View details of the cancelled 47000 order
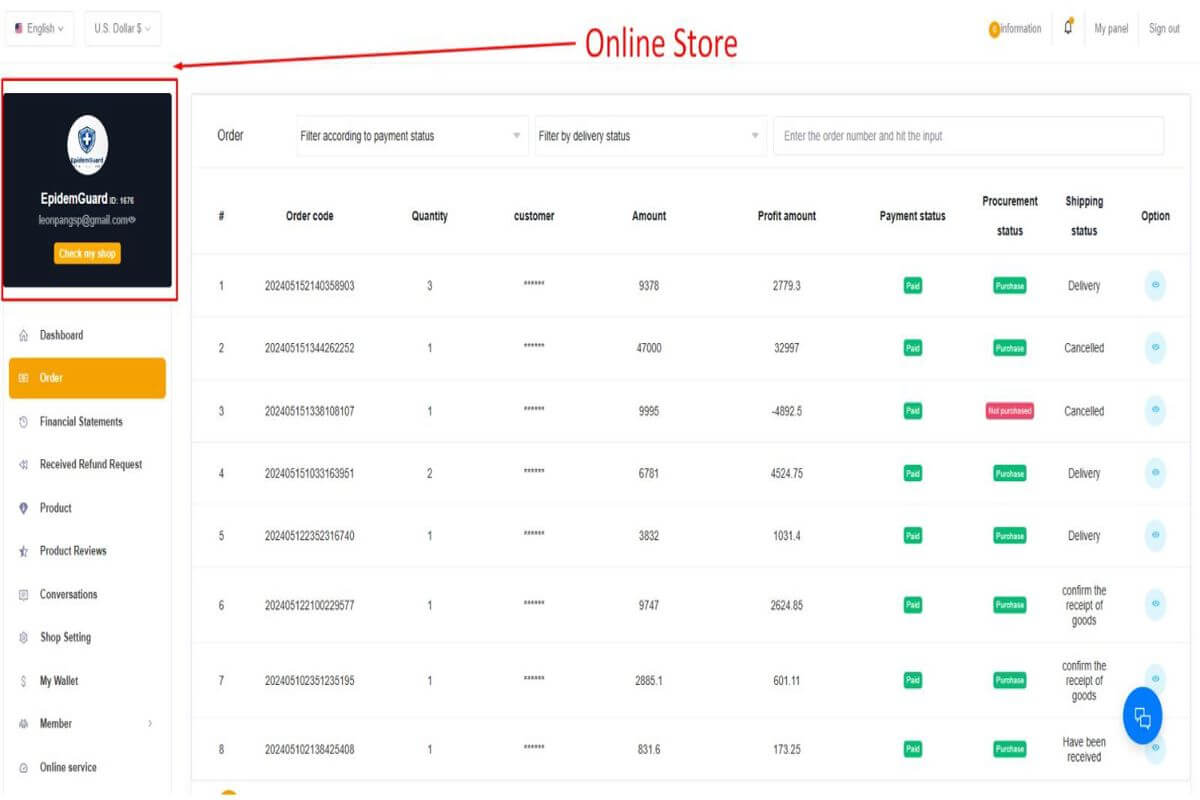1200x800 pixels. click(1155, 348)
